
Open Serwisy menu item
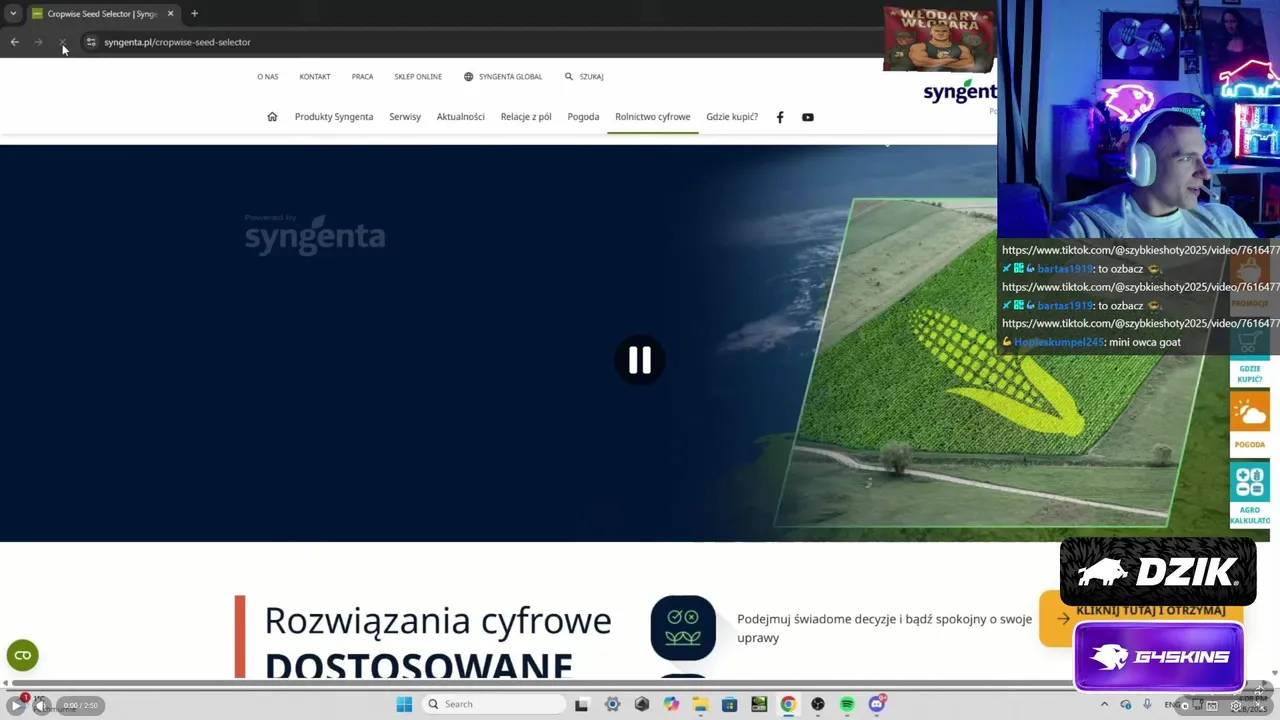(x=405, y=117)
